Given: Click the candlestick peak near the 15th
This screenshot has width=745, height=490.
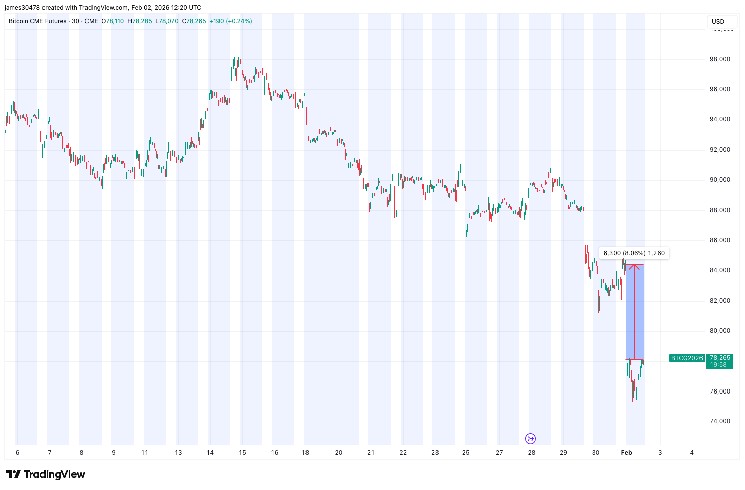Looking at the screenshot, I should tap(236, 62).
